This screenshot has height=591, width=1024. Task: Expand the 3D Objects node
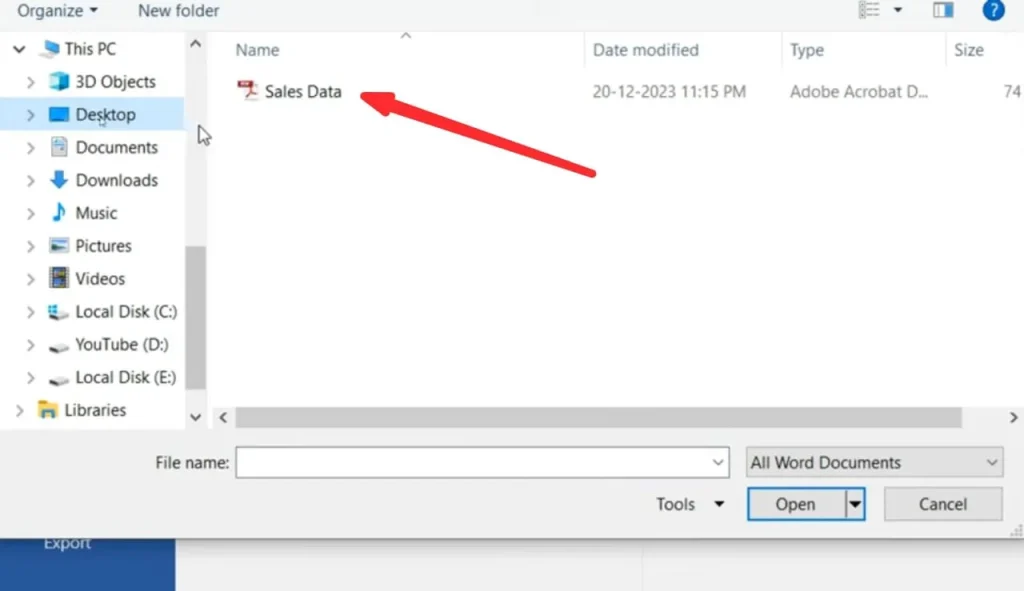click(30, 82)
